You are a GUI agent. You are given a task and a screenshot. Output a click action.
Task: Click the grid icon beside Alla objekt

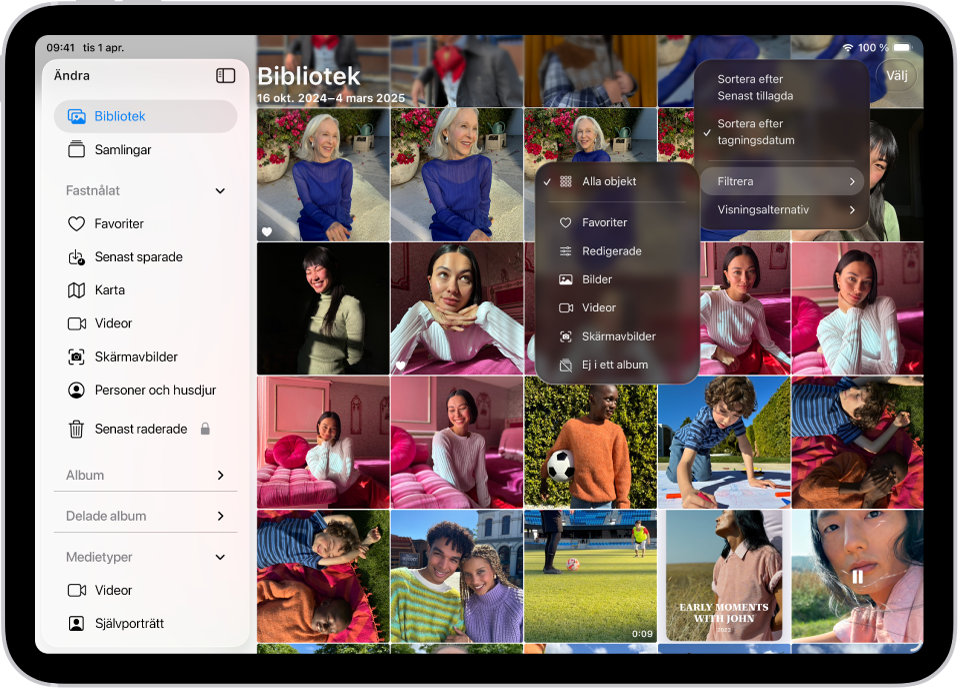566,181
